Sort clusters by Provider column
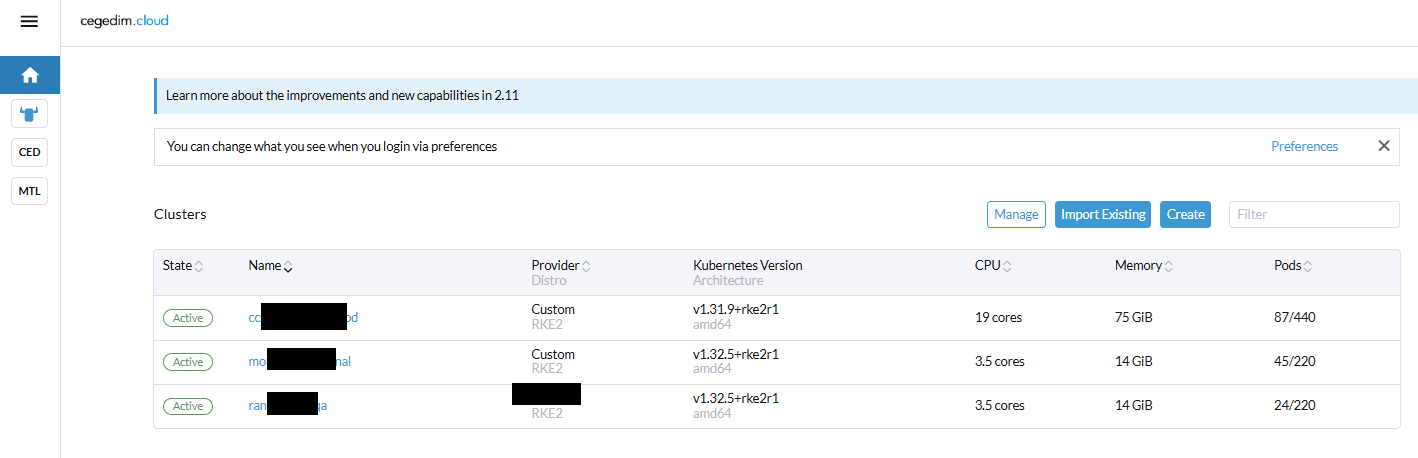 click(x=560, y=266)
